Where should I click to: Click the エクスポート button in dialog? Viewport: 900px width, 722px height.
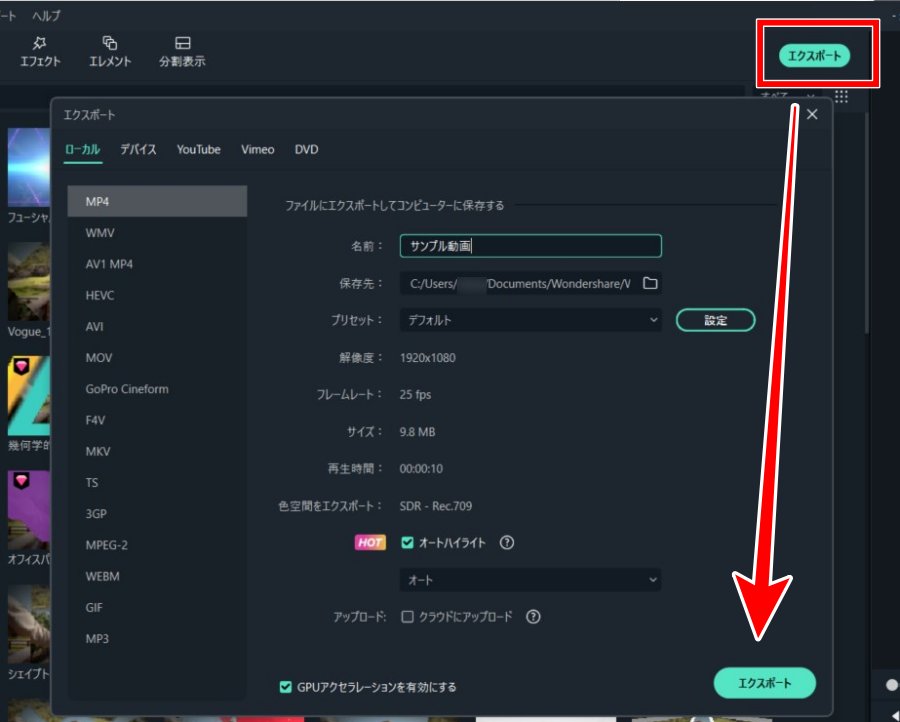(765, 683)
